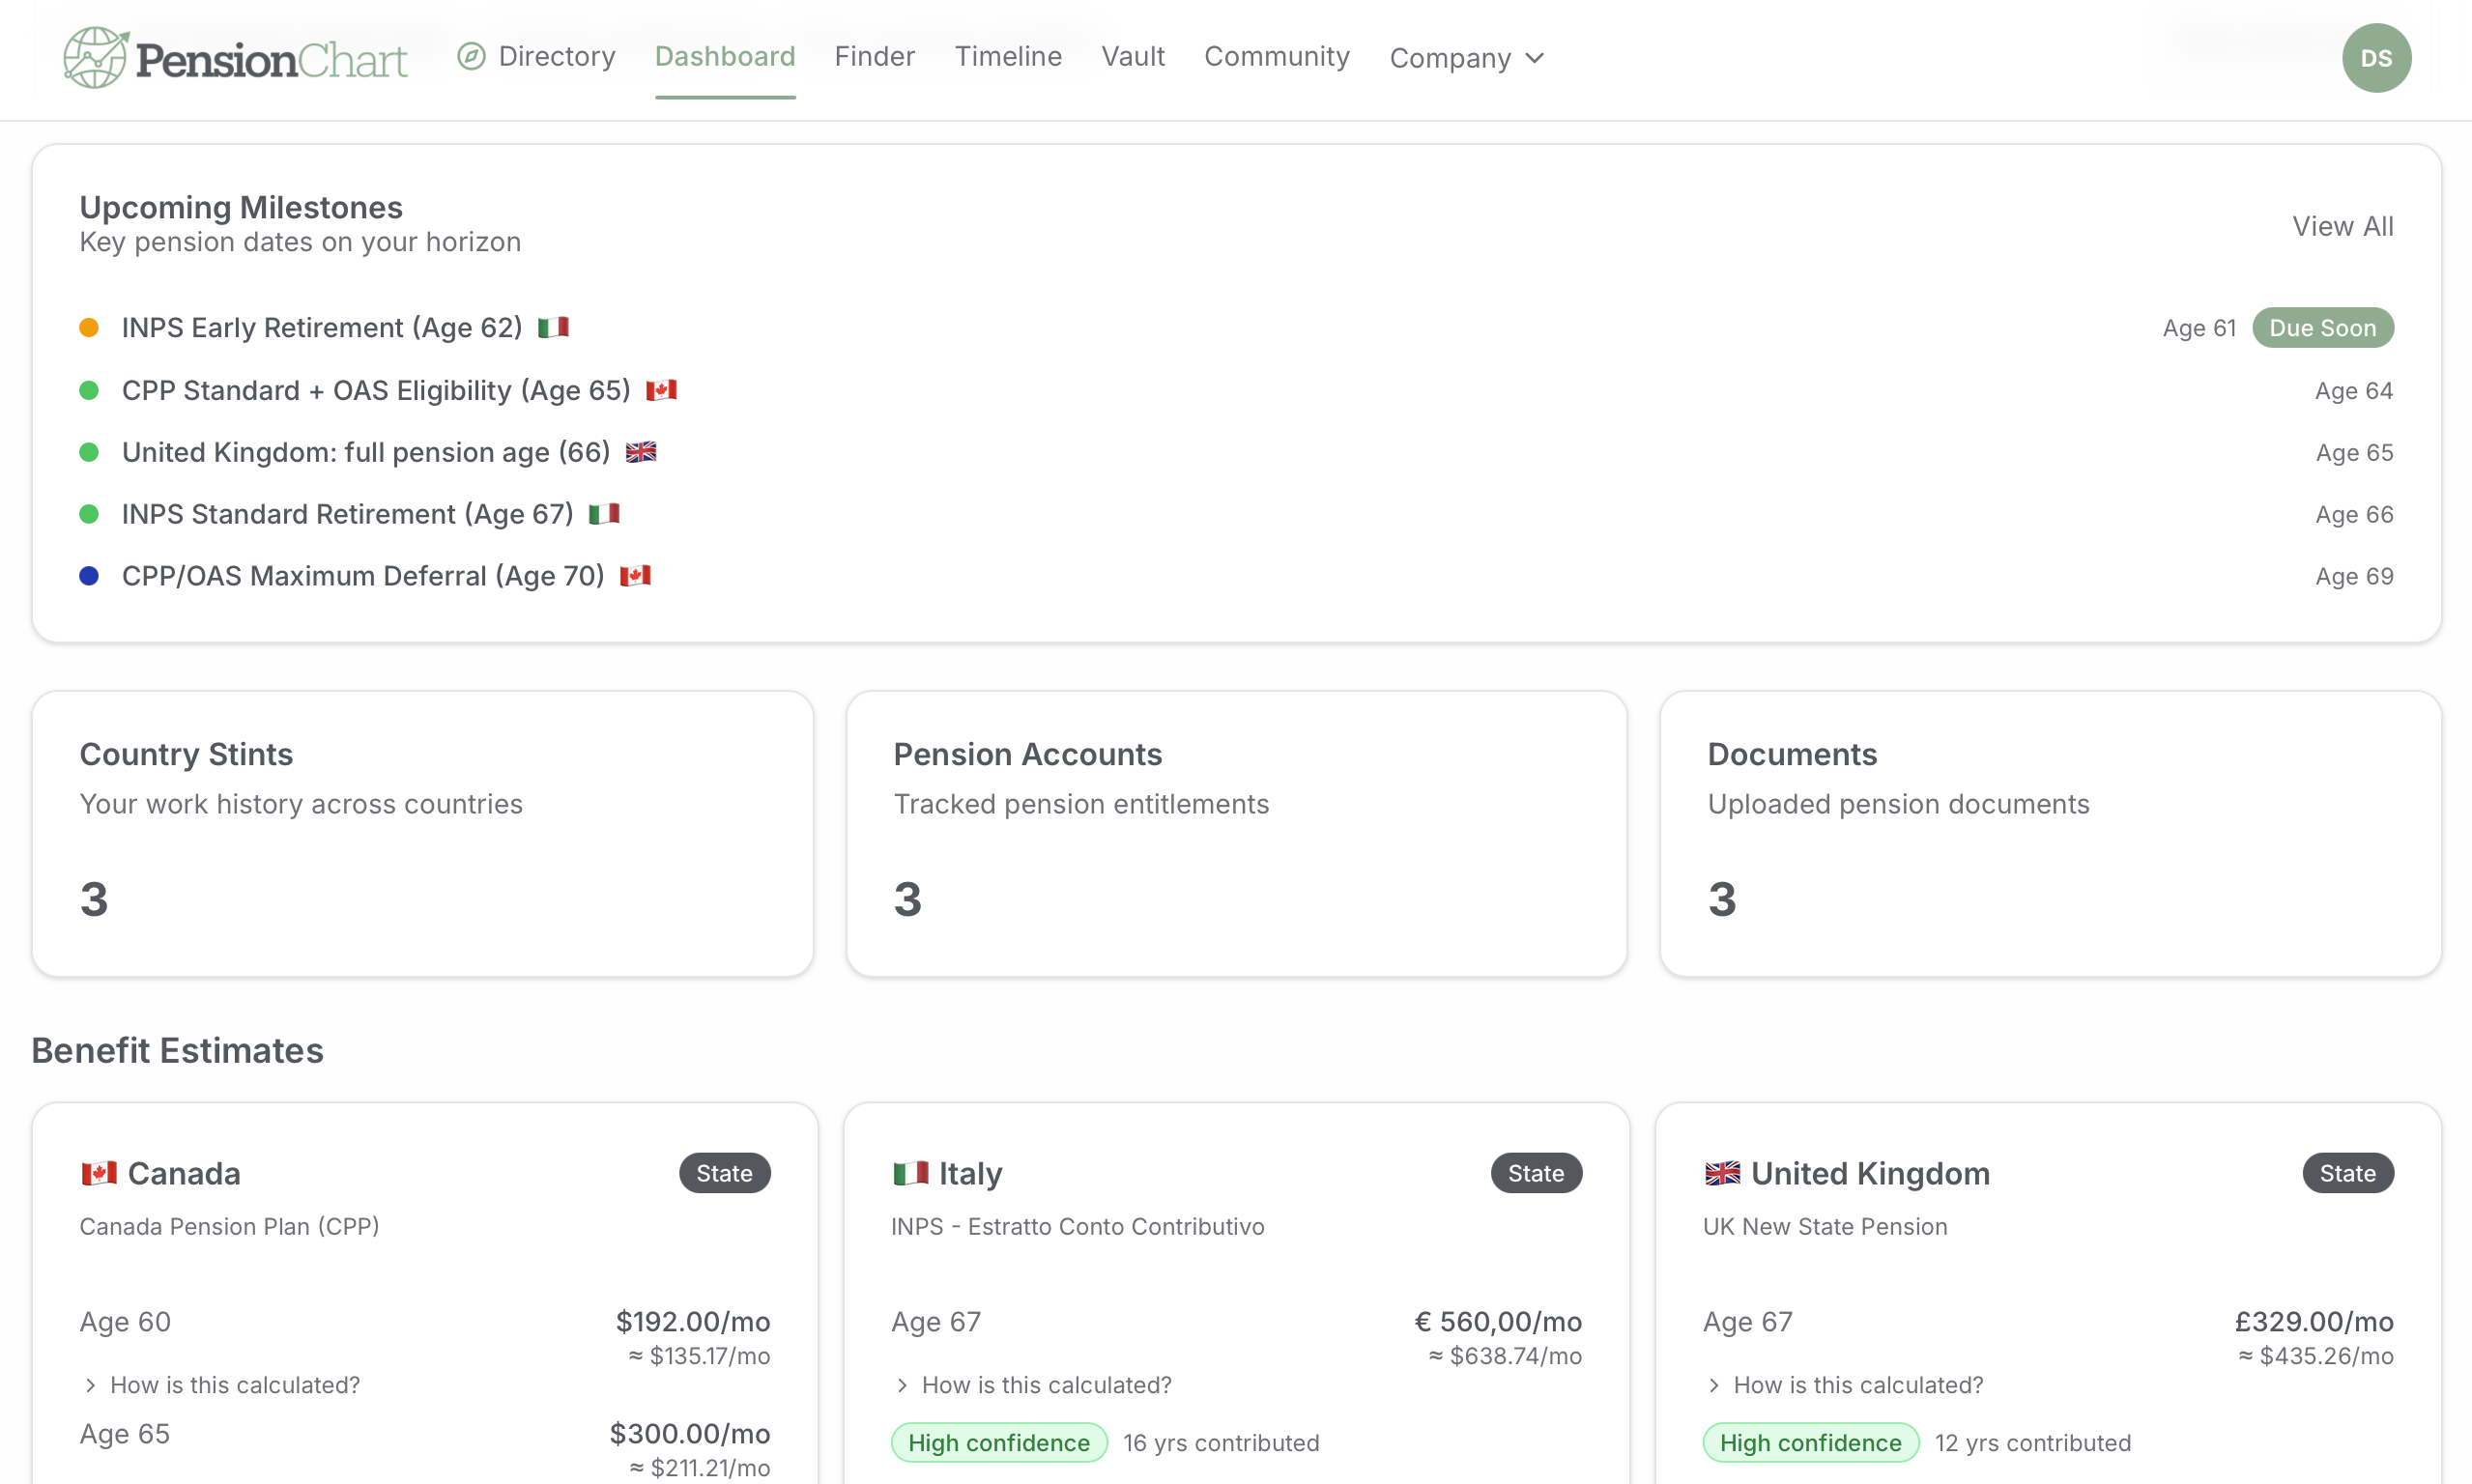This screenshot has height=1484, width=2472.
Task: Click 'INPS - Estratto Conto Contributivo' subtitle
Action: coord(1078,1226)
